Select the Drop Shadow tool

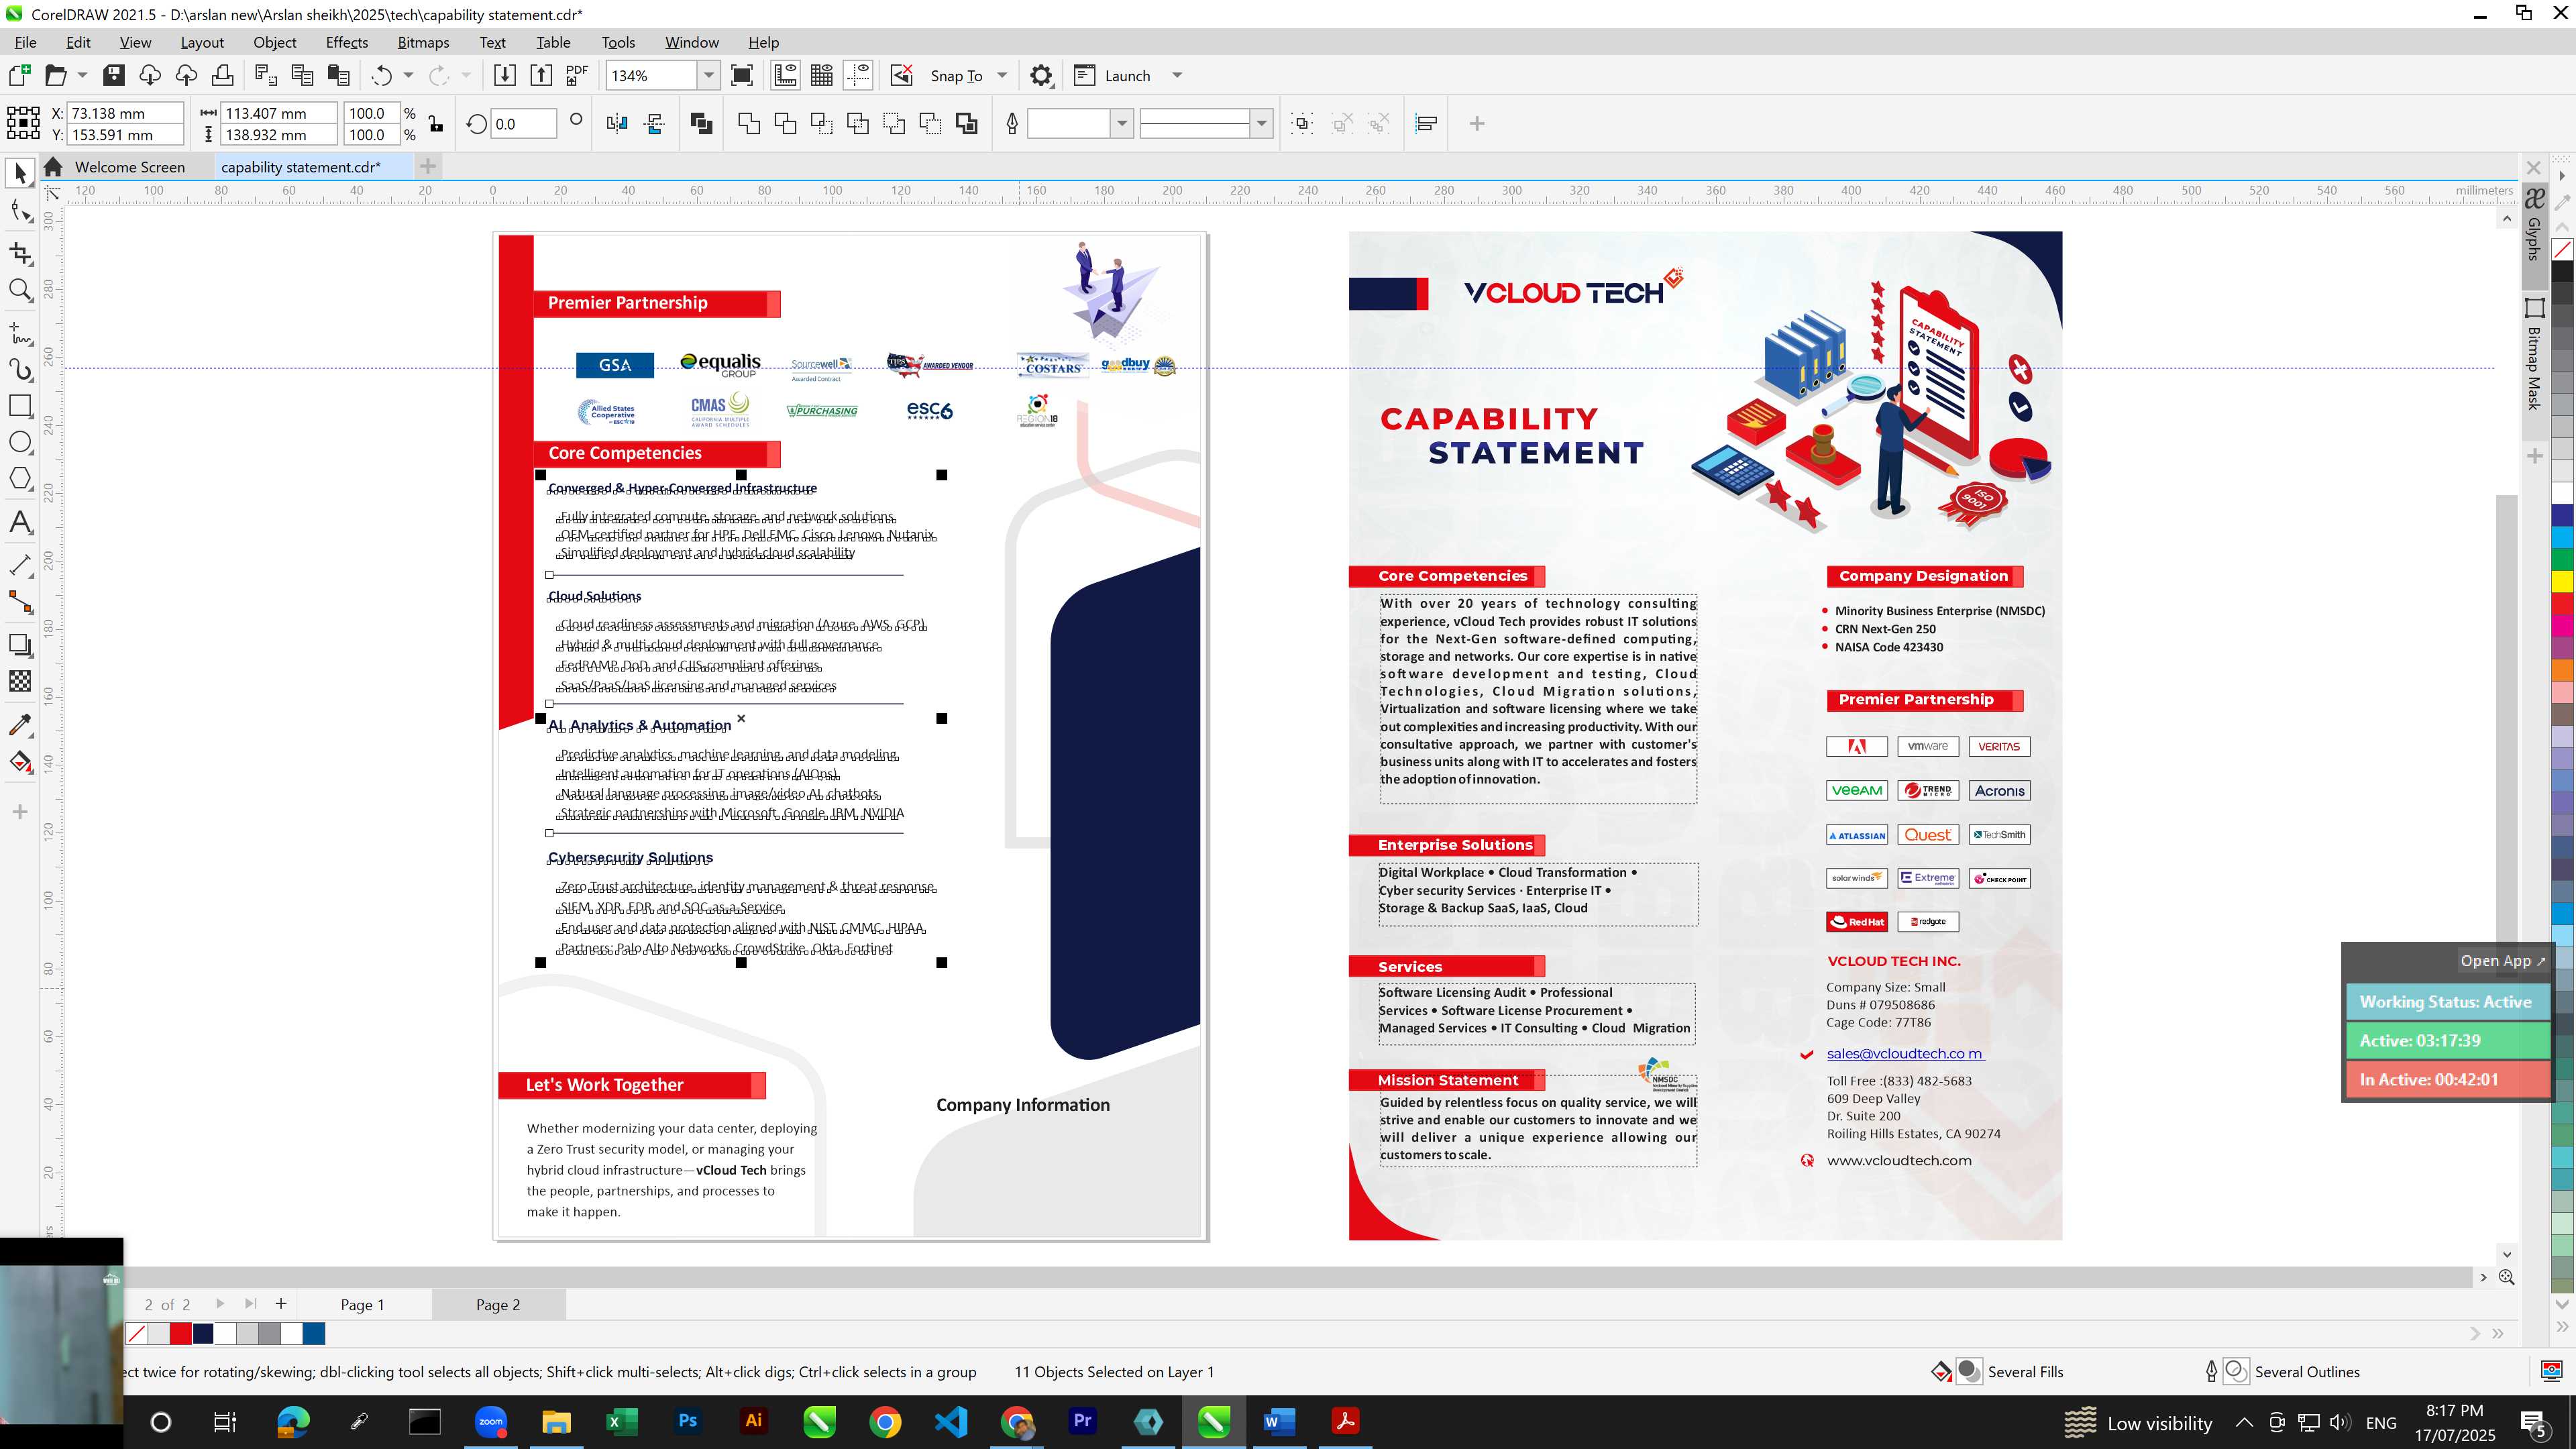click(20, 645)
